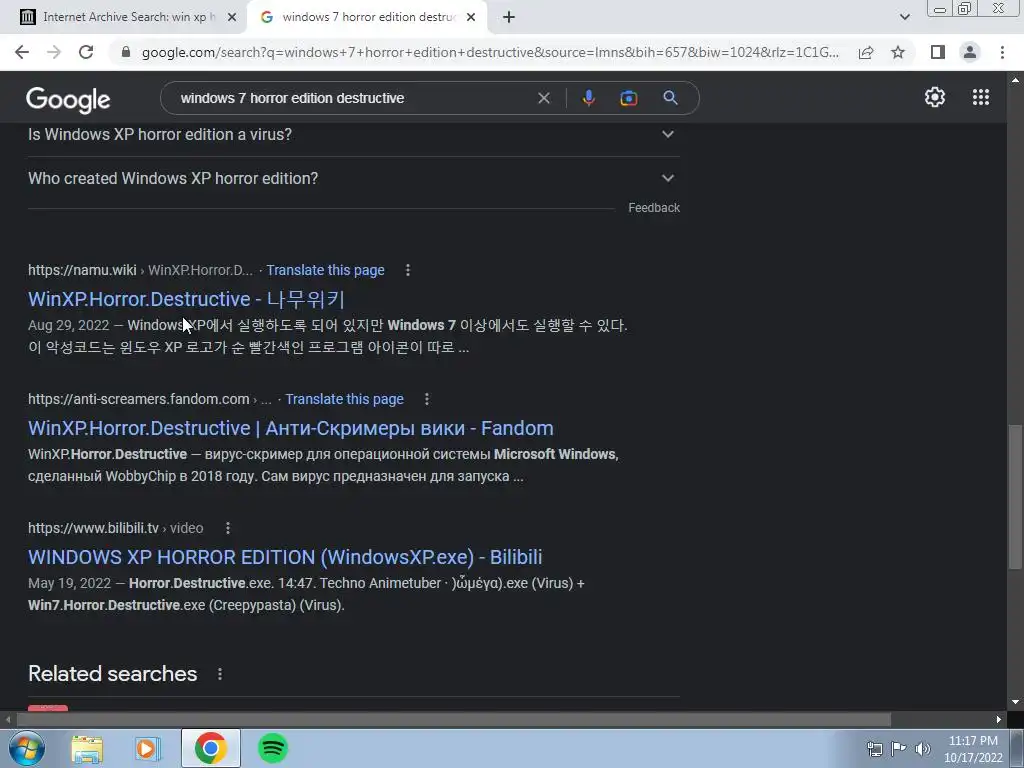1024x768 pixels.
Task: Open a new browser tab
Action: tap(509, 17)
